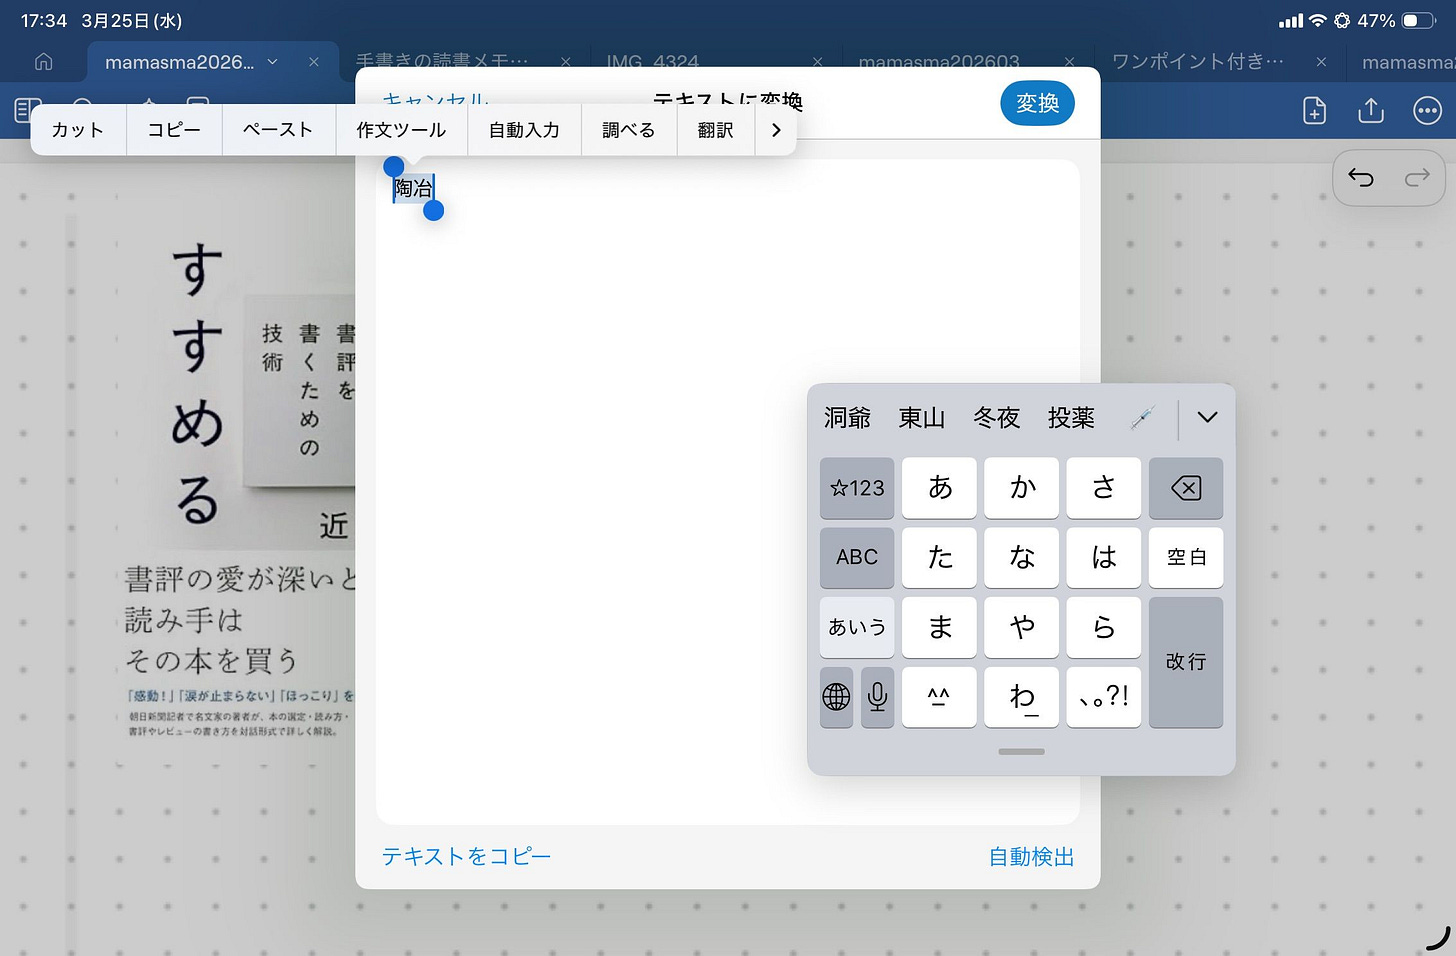1456x956 pixels.
Task: Tap the add new page icon
Action: click(1314, 110)
